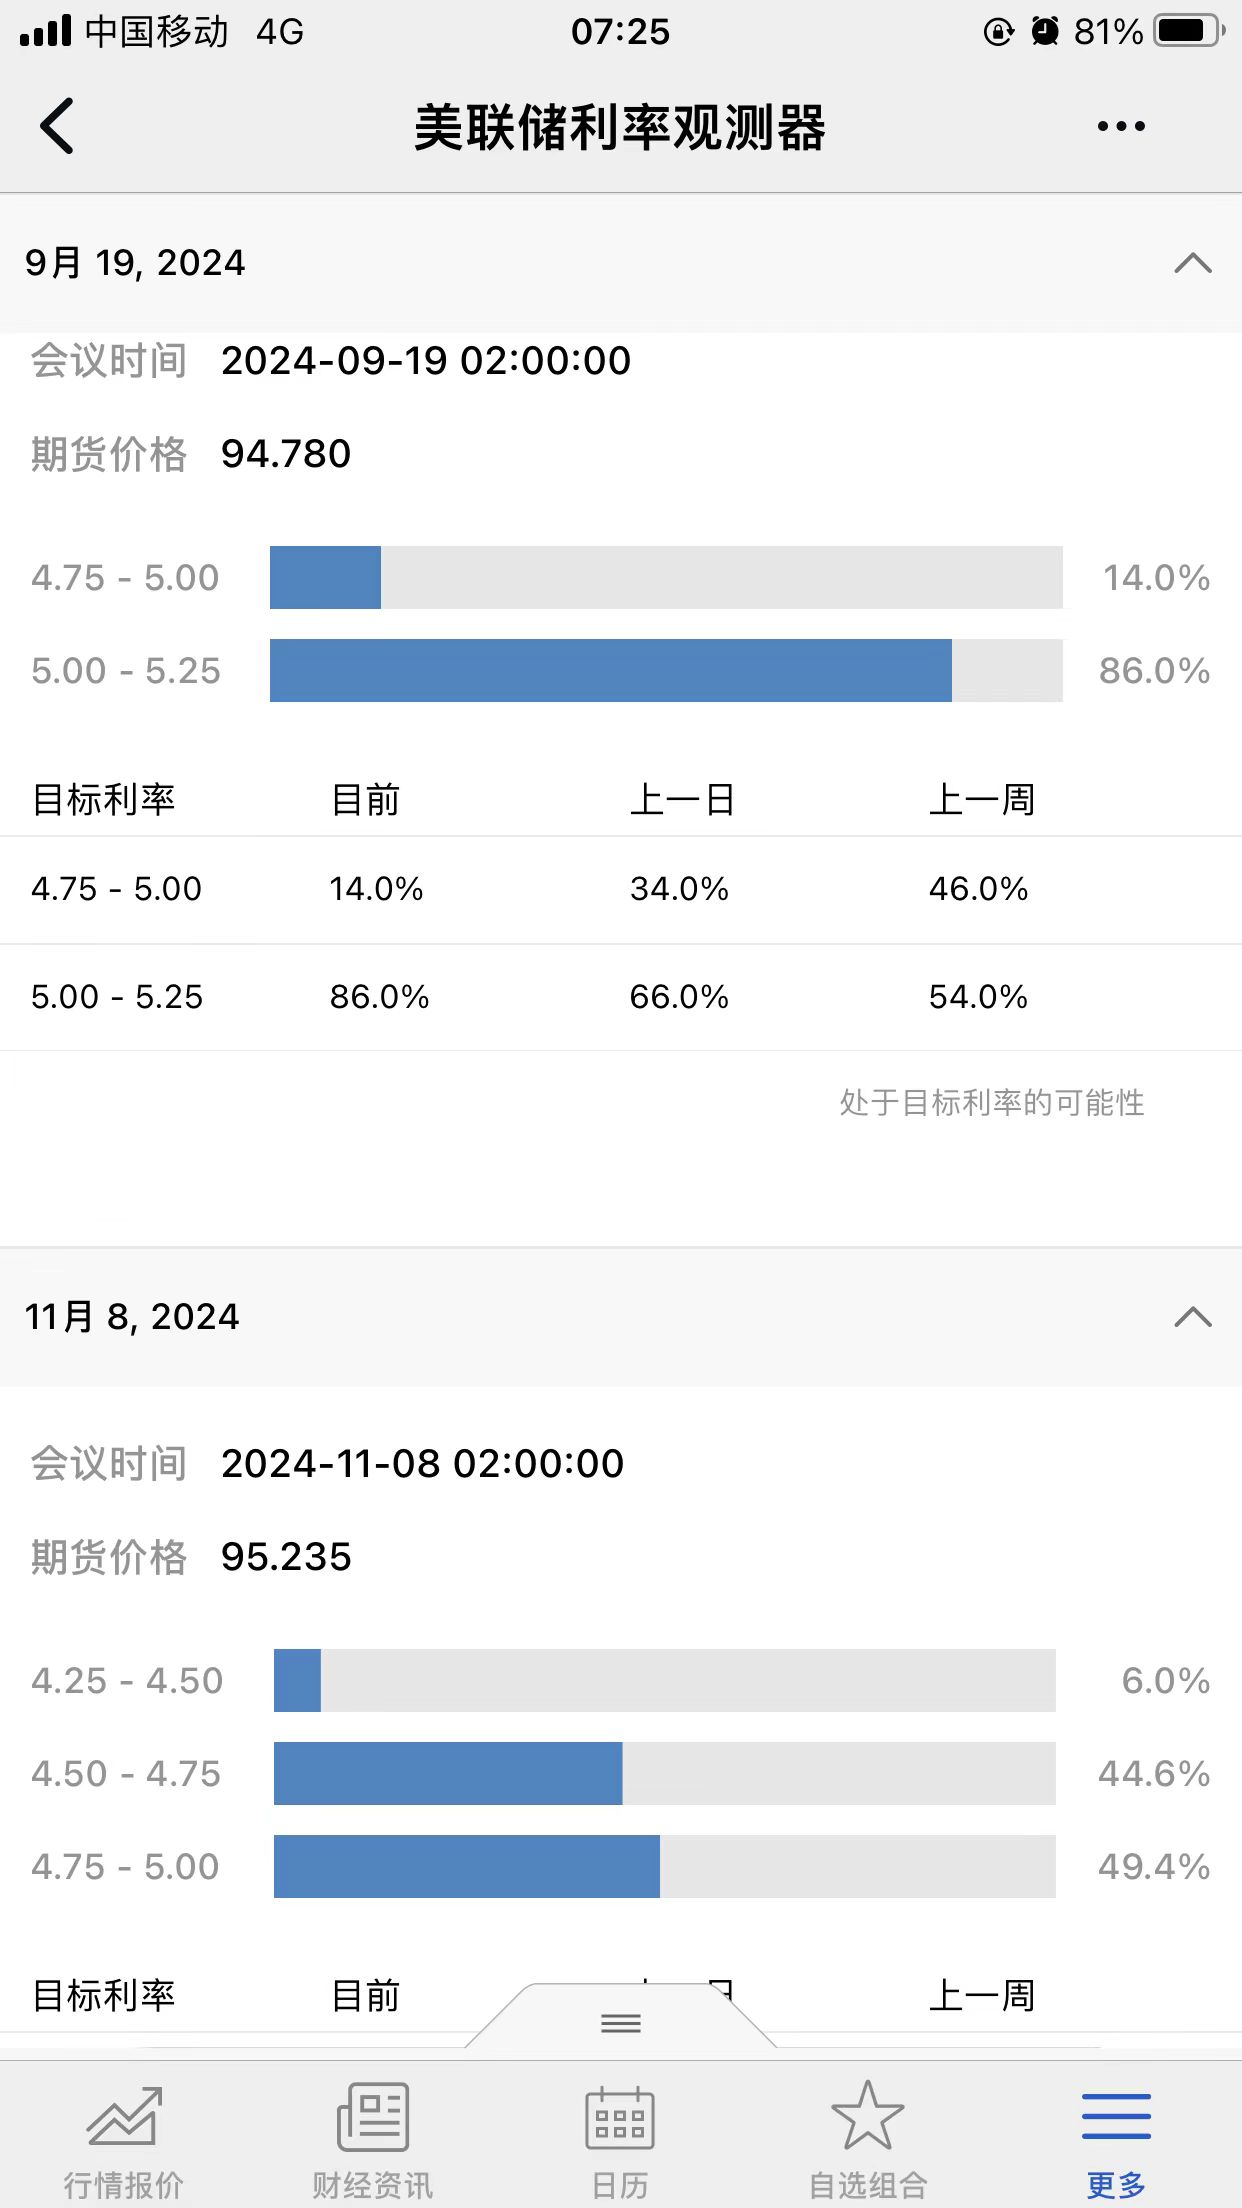Image resolution: width=1242 pixels, height=2208 pixels.
Task: Tap the battery indicator in status bar
Action: (1189, 31)
